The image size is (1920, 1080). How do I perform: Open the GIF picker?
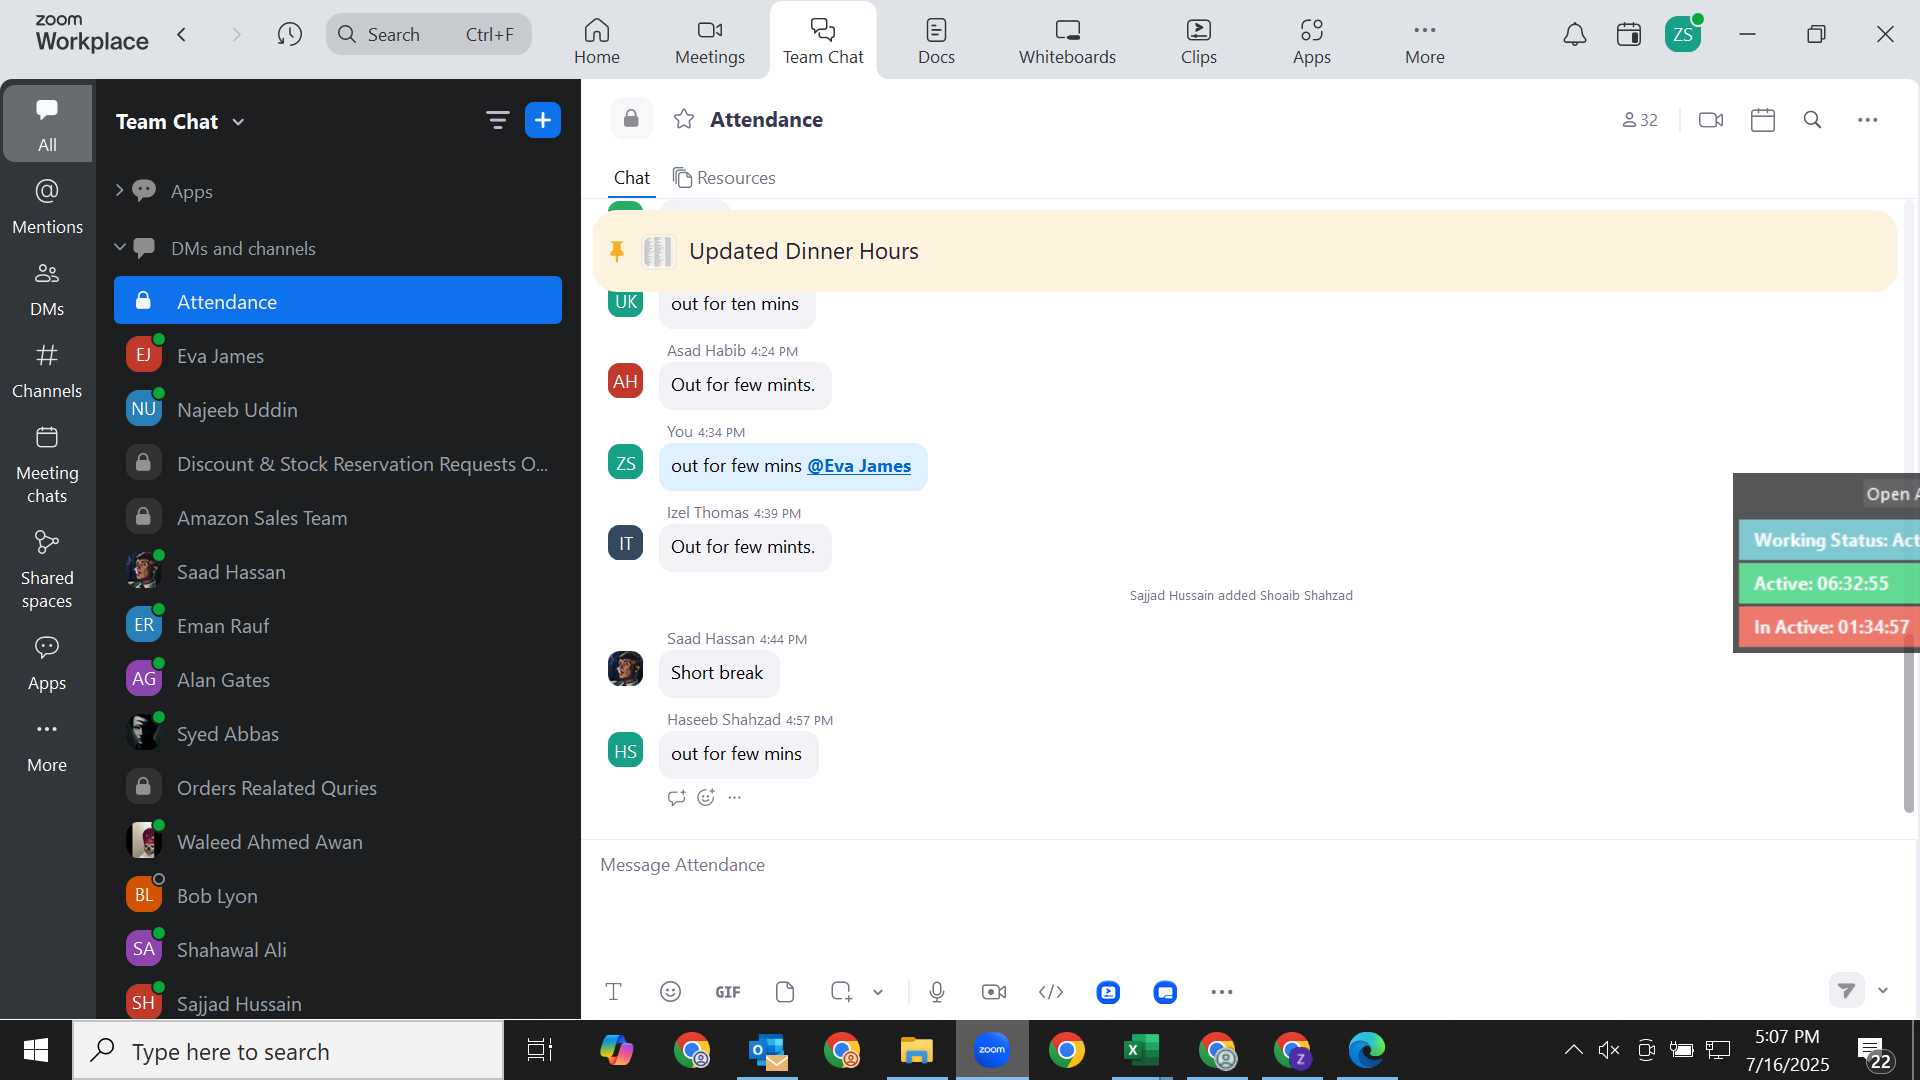pos(728,992)
